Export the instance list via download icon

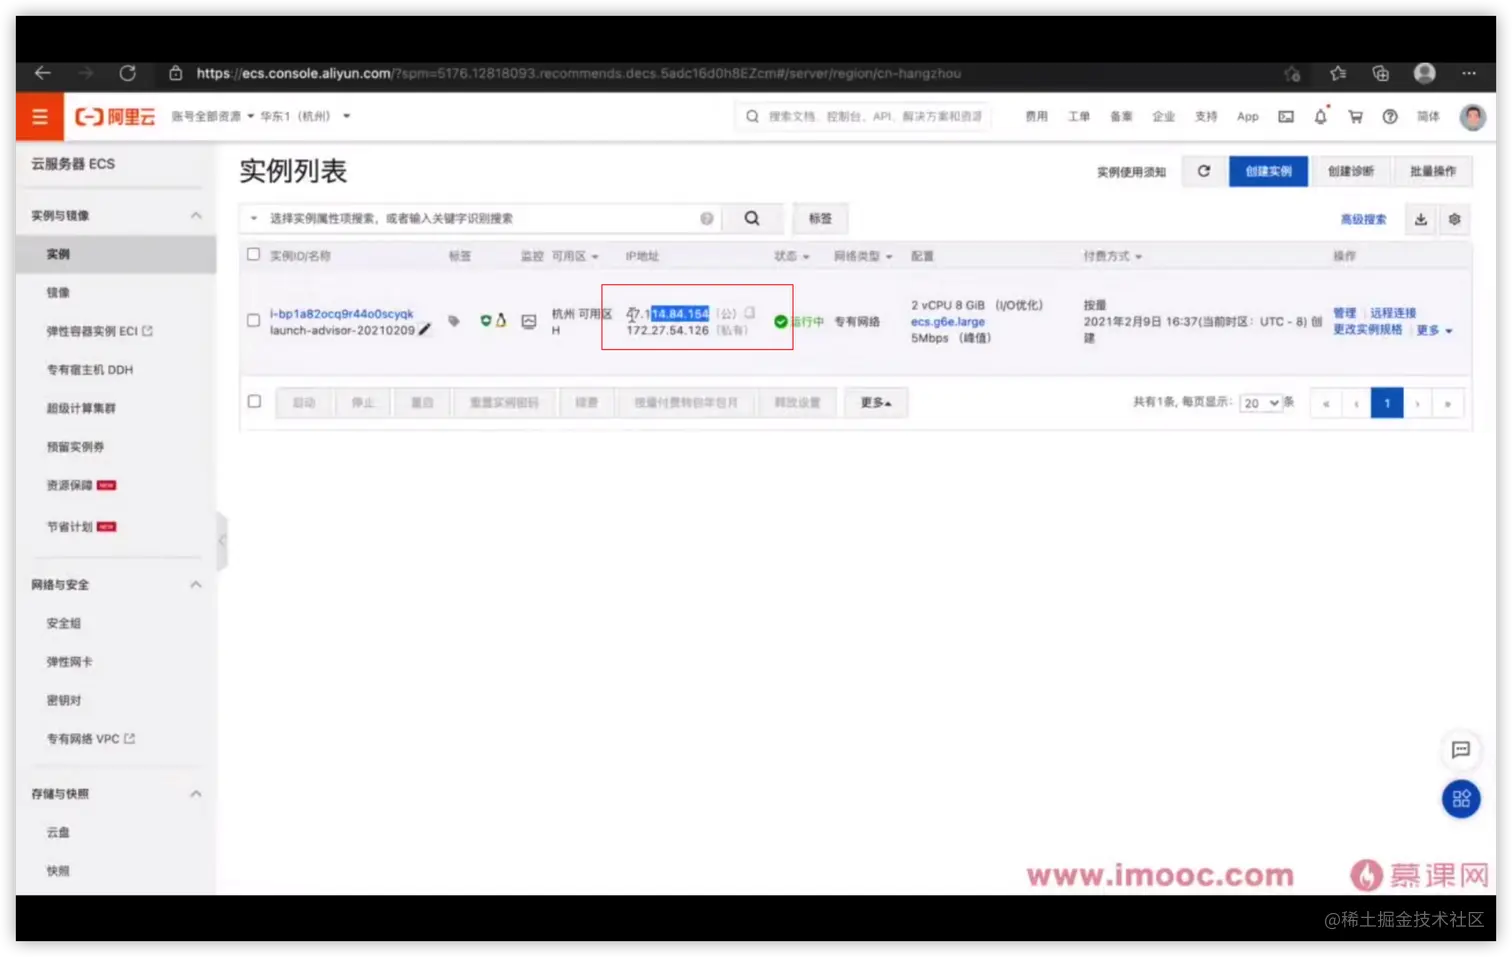click(1420, 219)
